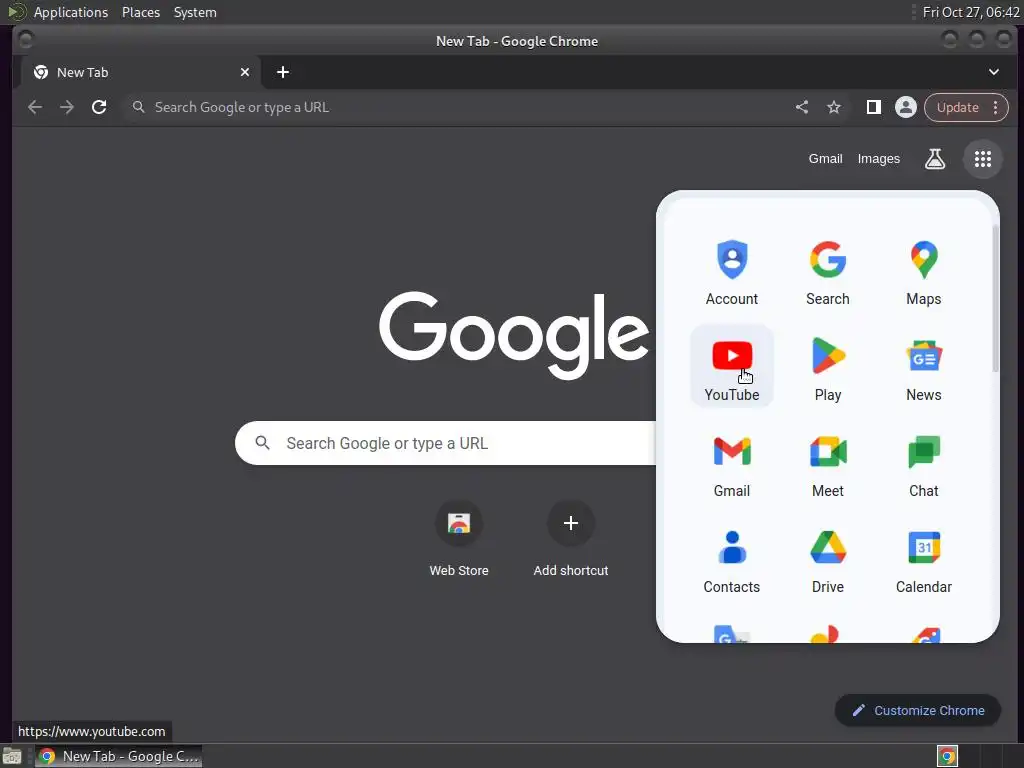Select the New Tab tab

pos(140,72)
